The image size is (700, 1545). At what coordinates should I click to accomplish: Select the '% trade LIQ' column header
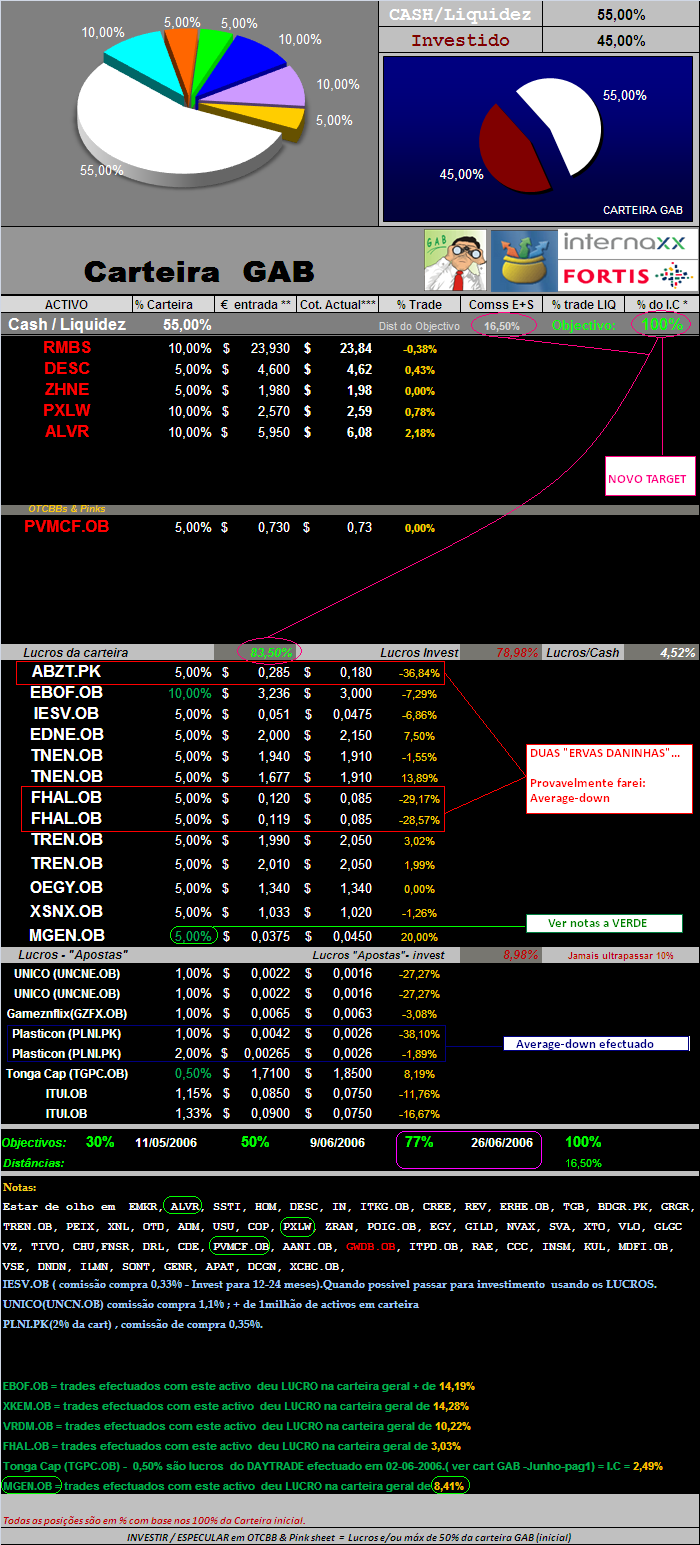pyautogui.click(x=582, y=304)
